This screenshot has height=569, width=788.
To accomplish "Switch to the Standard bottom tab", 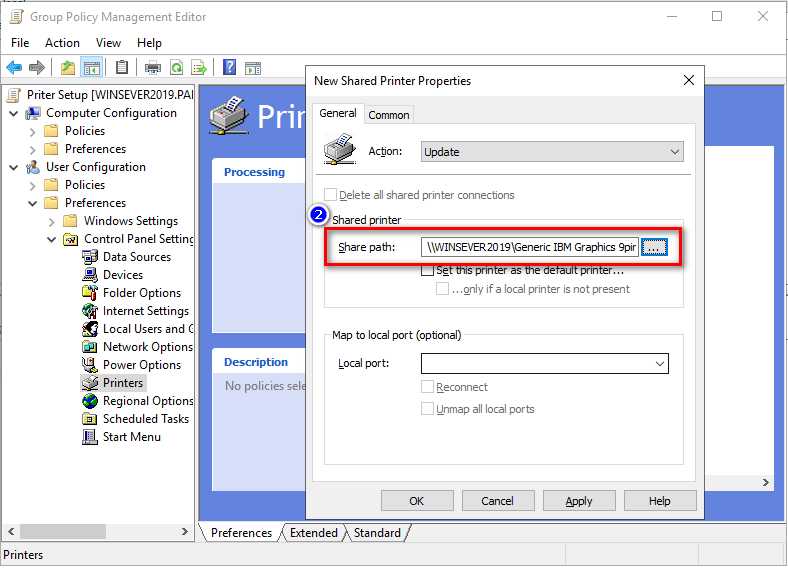I will point(377,533).
